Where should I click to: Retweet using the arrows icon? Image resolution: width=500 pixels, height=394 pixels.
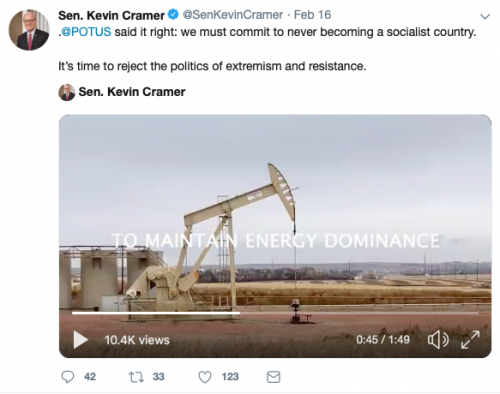click(136, 377)
